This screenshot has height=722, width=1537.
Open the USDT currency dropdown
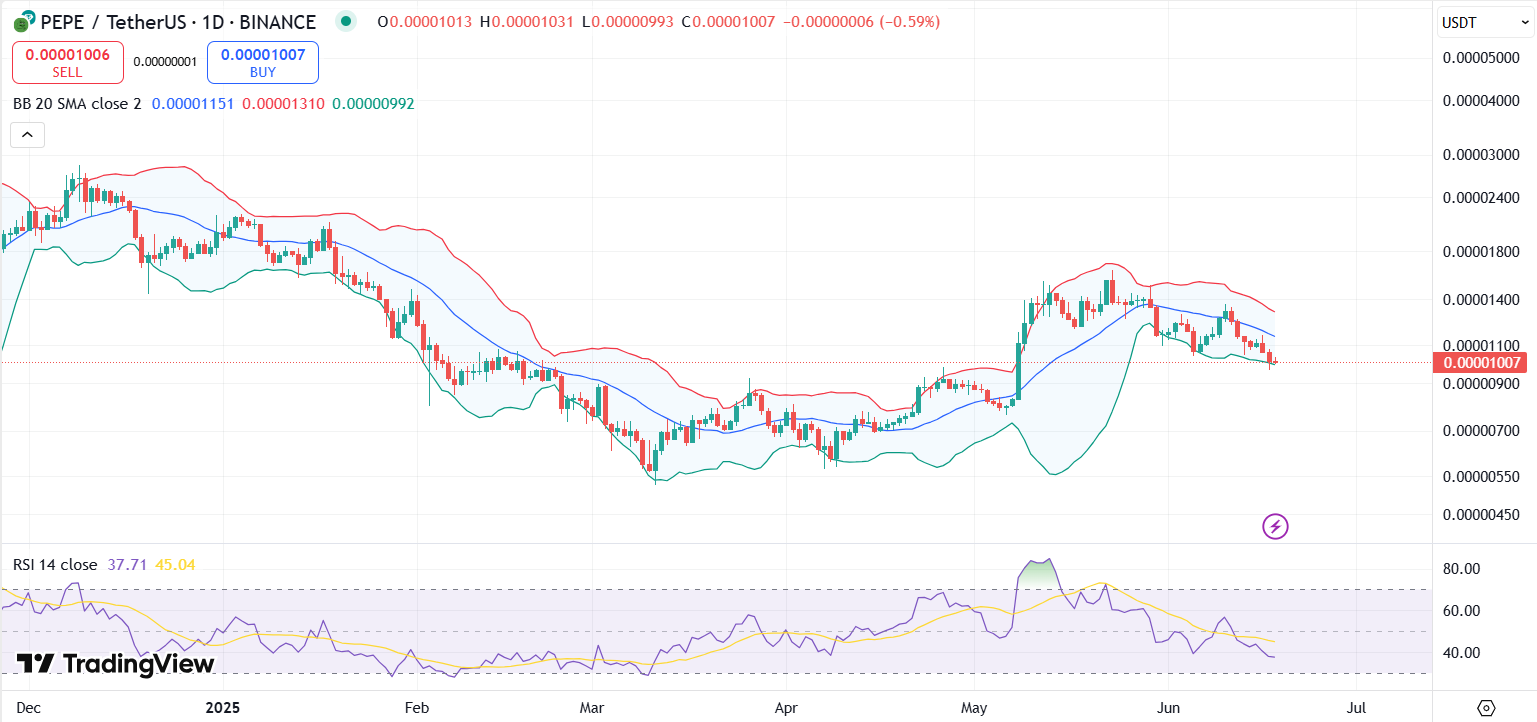[x=1485, y=22]
